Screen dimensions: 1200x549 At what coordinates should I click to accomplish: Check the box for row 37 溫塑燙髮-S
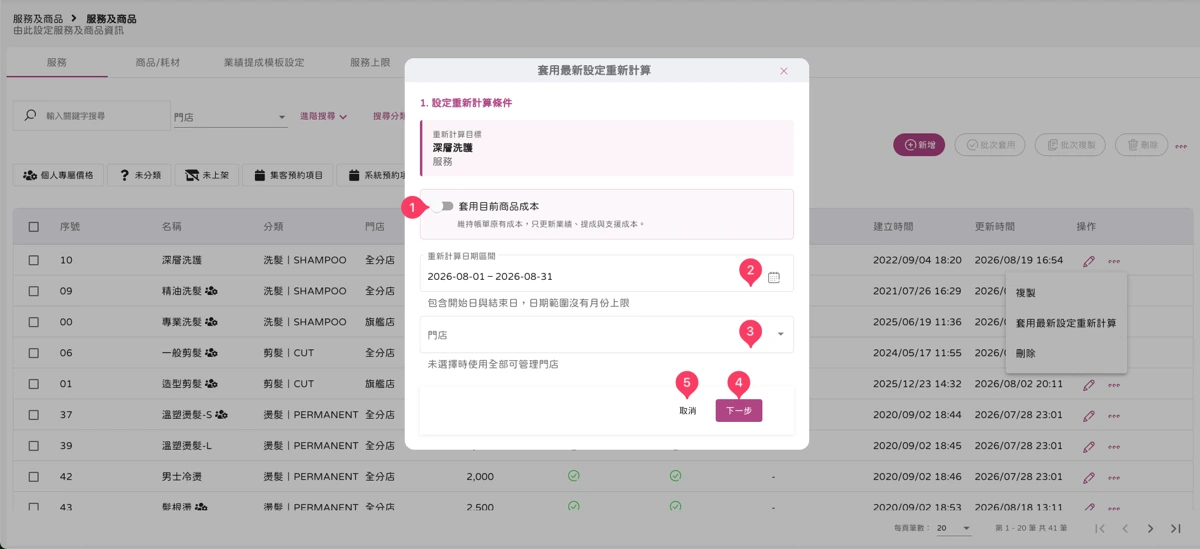pos(34,415)
